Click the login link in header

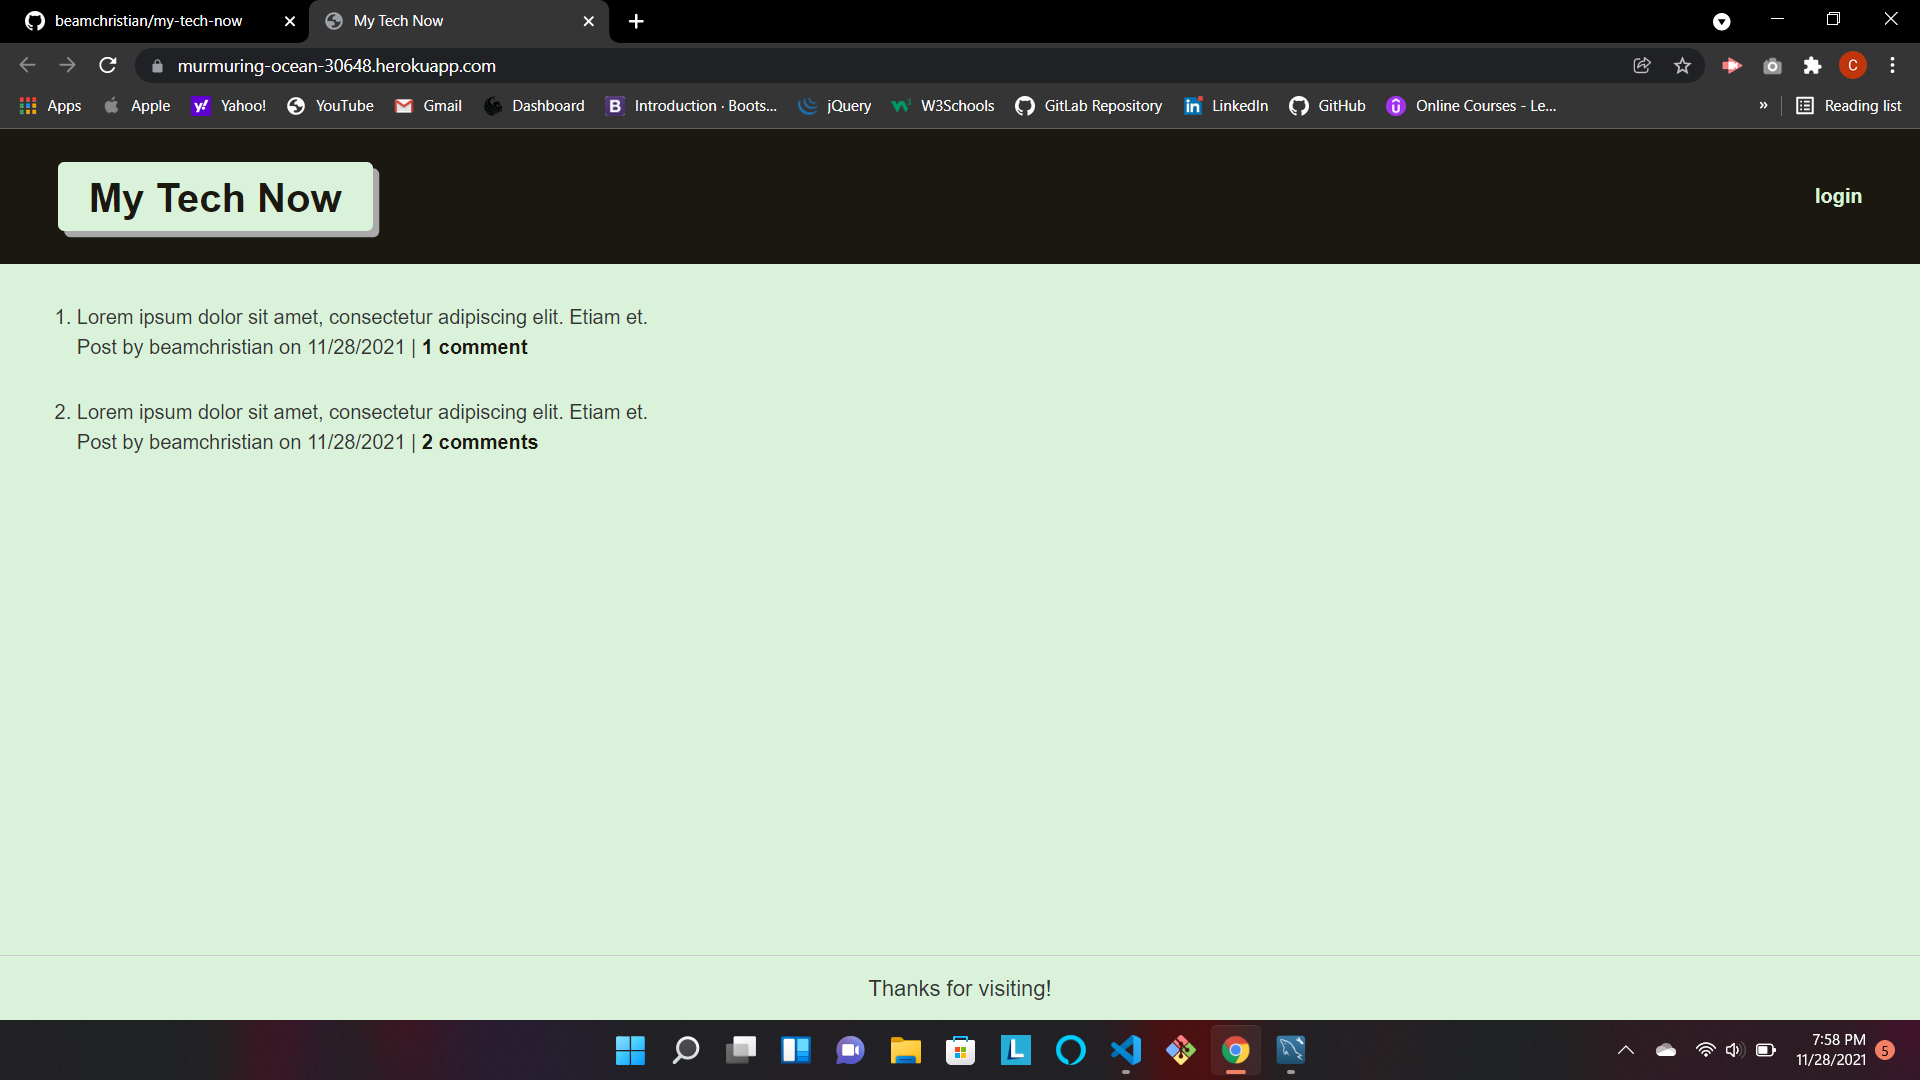click(x=1838, y=196)
